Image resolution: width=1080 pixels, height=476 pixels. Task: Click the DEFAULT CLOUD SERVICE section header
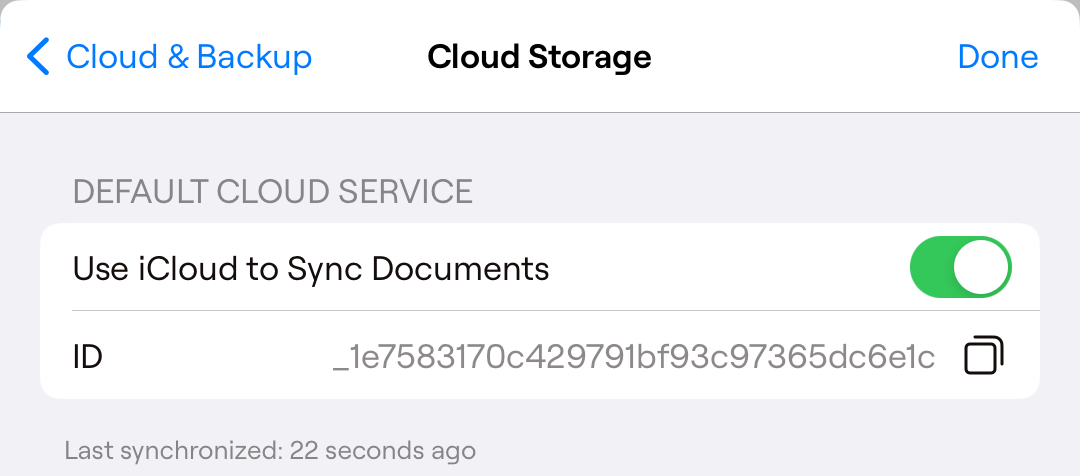[273, 192]
